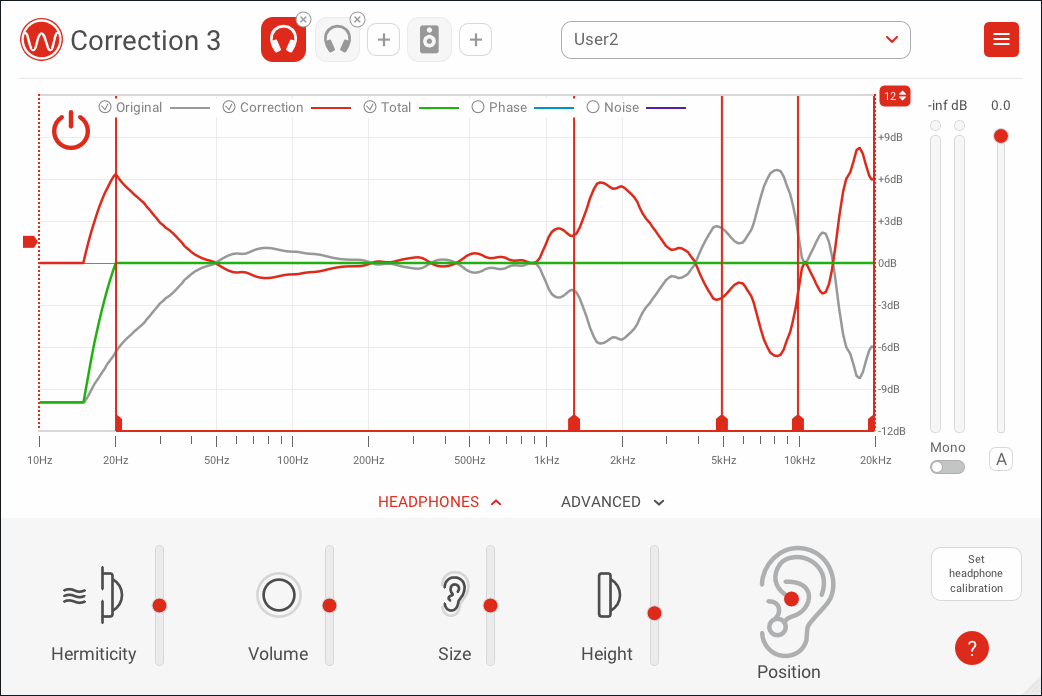Open the red hamburger menu
This screenshot has width=1042, height=696.
click(x=1001, y=40)
